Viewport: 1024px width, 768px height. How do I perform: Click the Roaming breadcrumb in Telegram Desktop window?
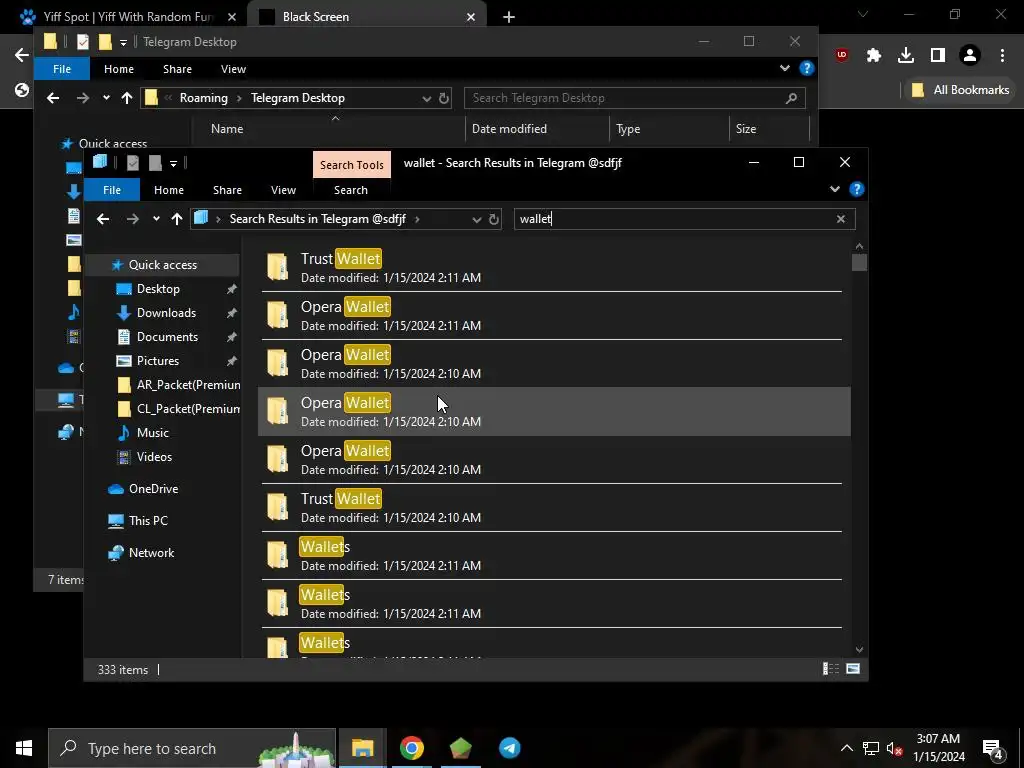coord(204,98)
